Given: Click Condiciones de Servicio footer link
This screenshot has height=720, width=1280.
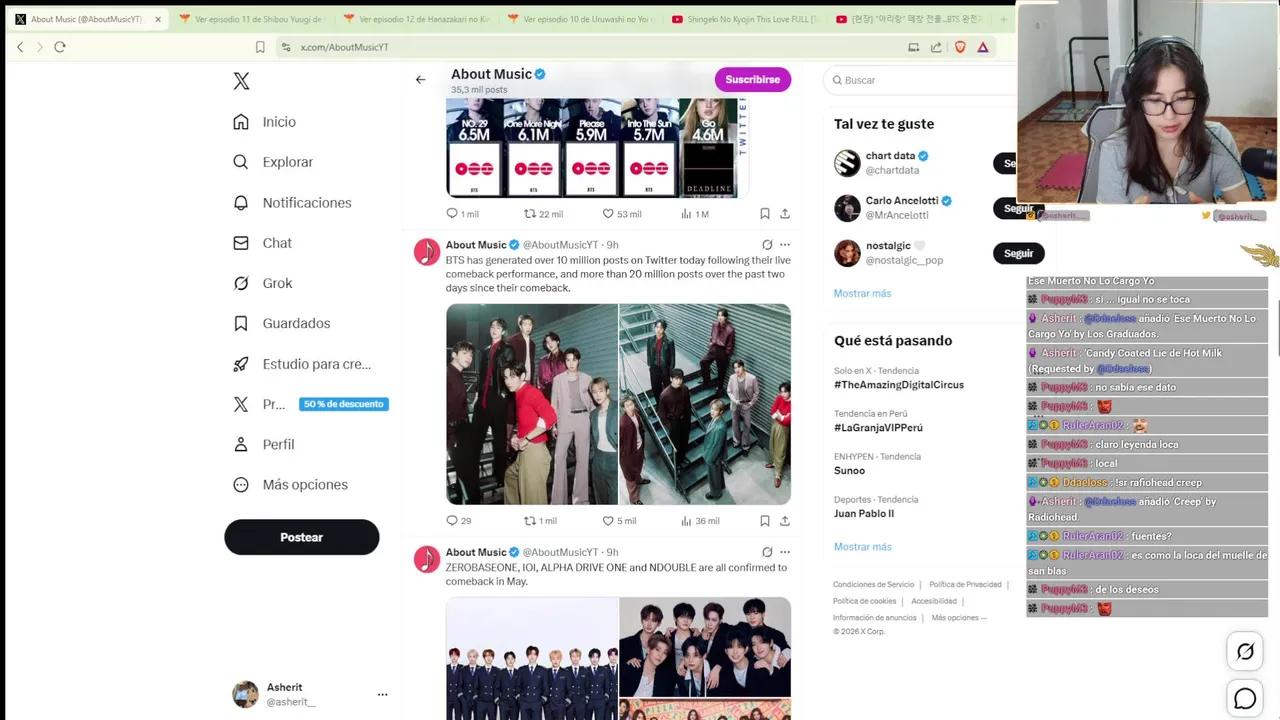Looking at the screenshot, I should pos(873,584).
